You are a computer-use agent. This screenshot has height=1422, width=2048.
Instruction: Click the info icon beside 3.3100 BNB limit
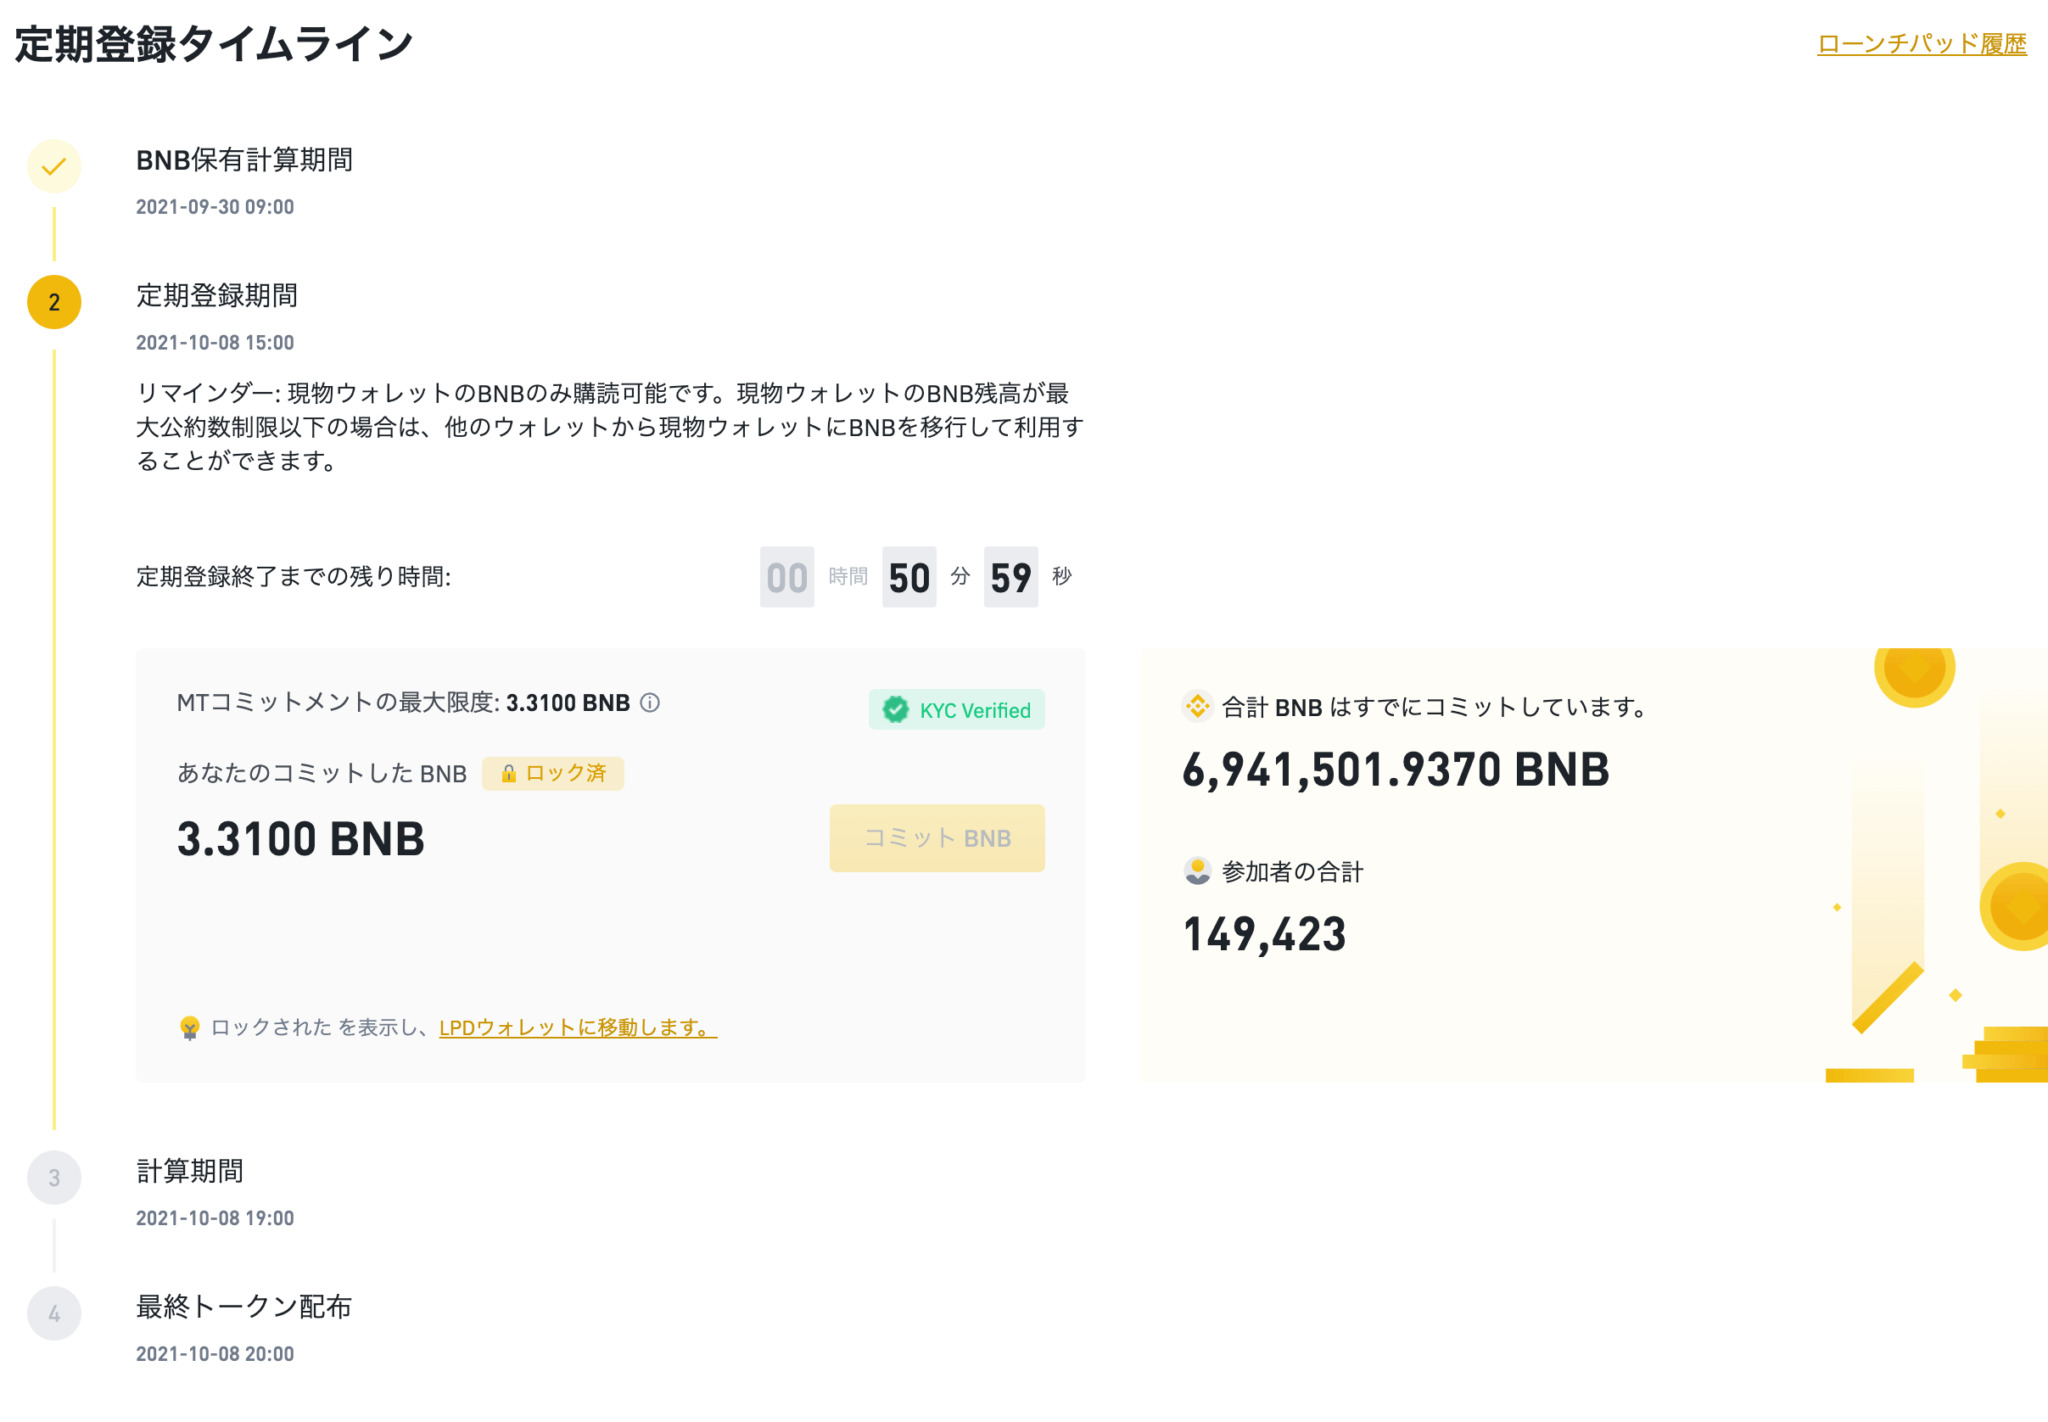650,703
